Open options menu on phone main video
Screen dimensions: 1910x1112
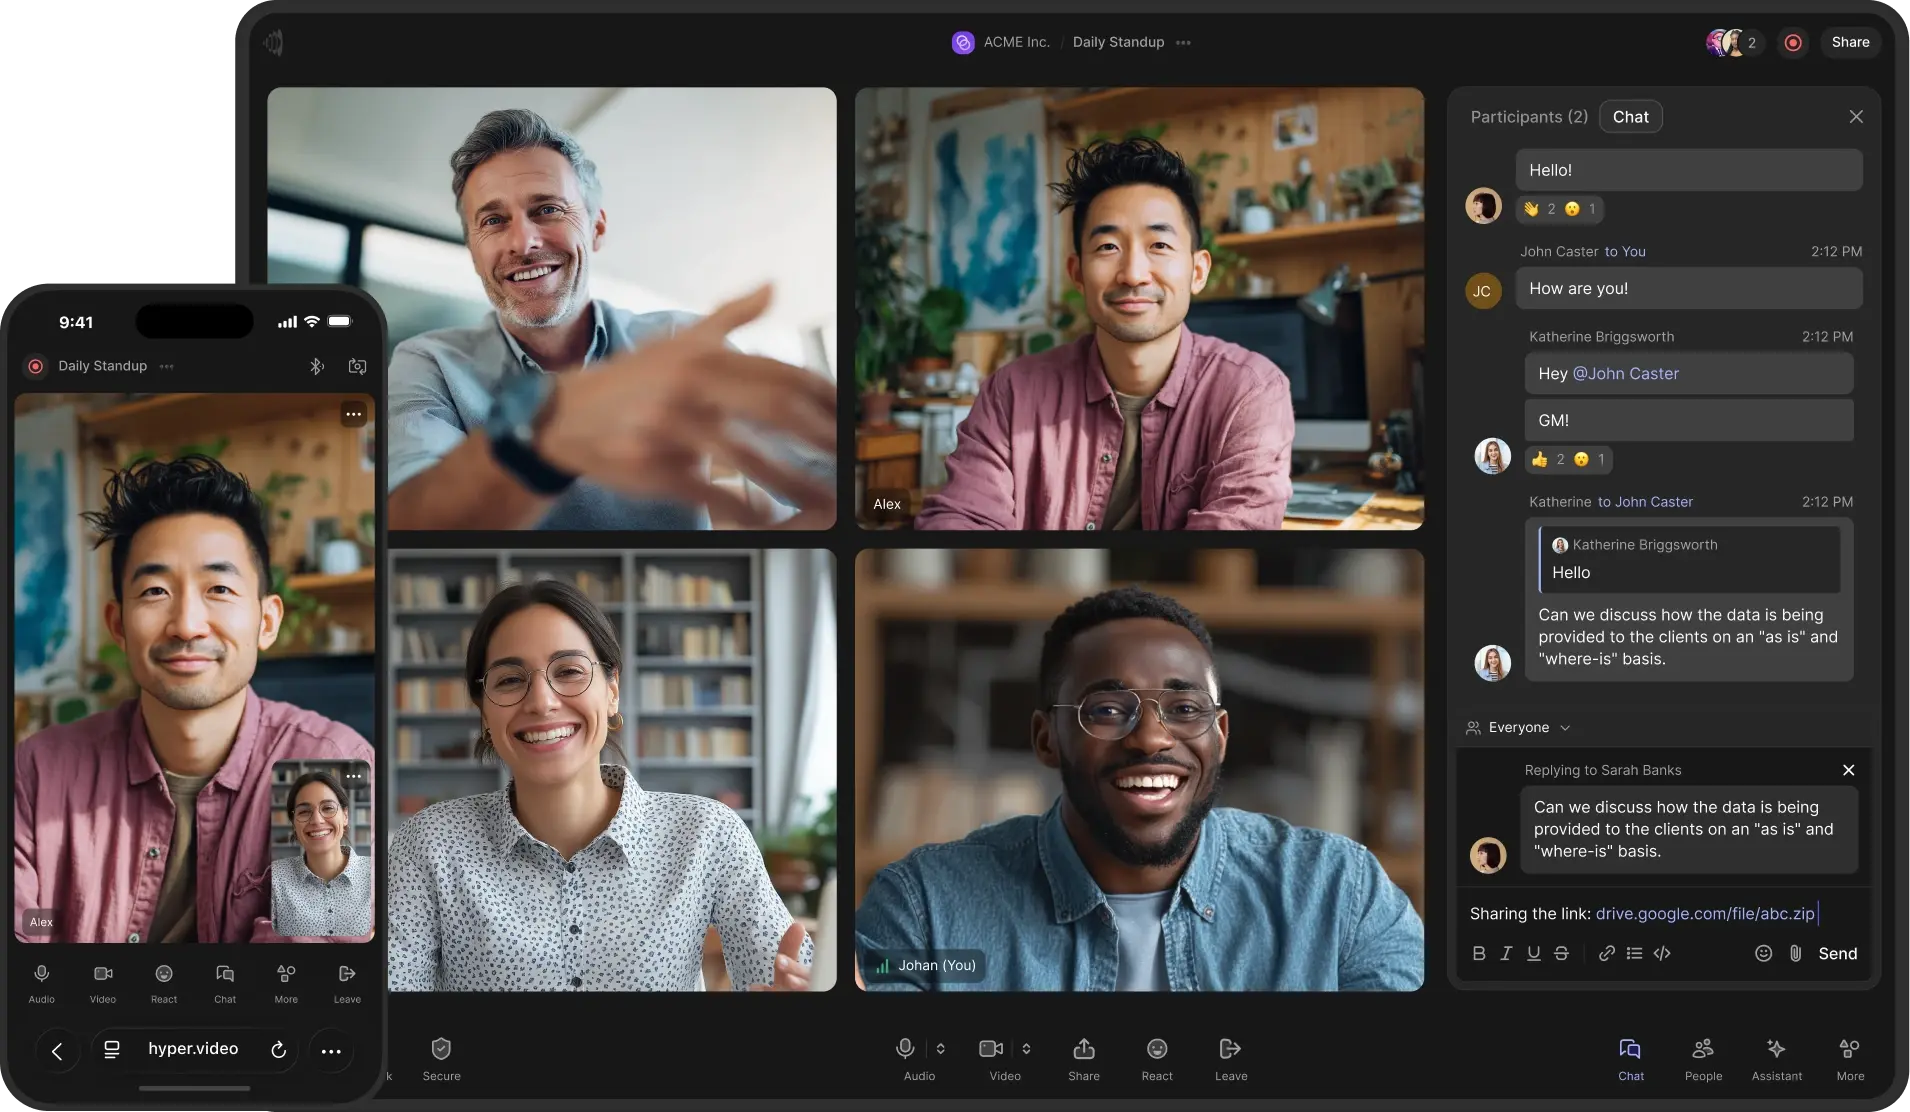pos(353,414)
